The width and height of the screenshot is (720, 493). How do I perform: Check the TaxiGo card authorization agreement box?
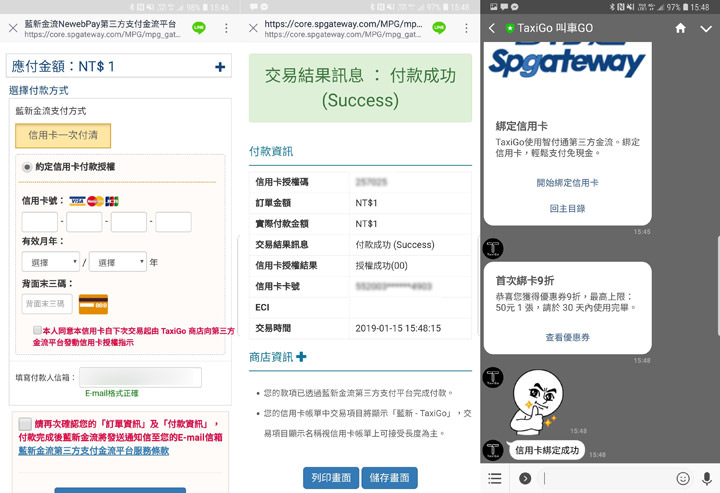(x=37, y=330)
